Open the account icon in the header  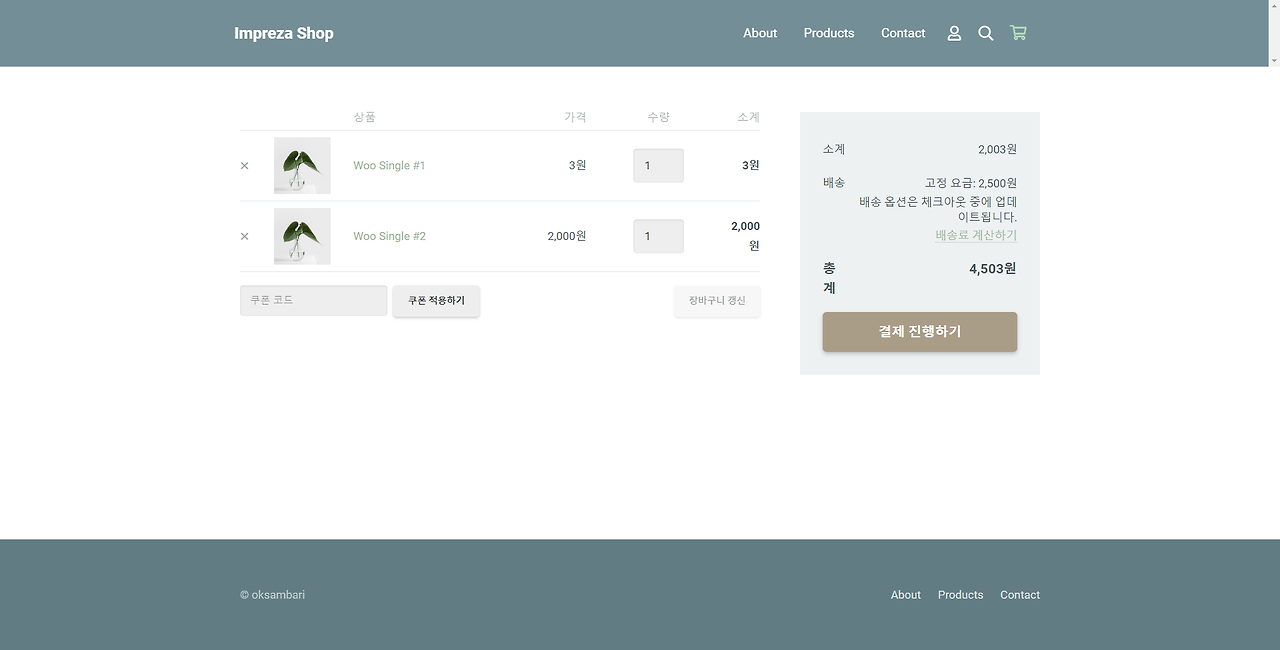click(954, 33)
